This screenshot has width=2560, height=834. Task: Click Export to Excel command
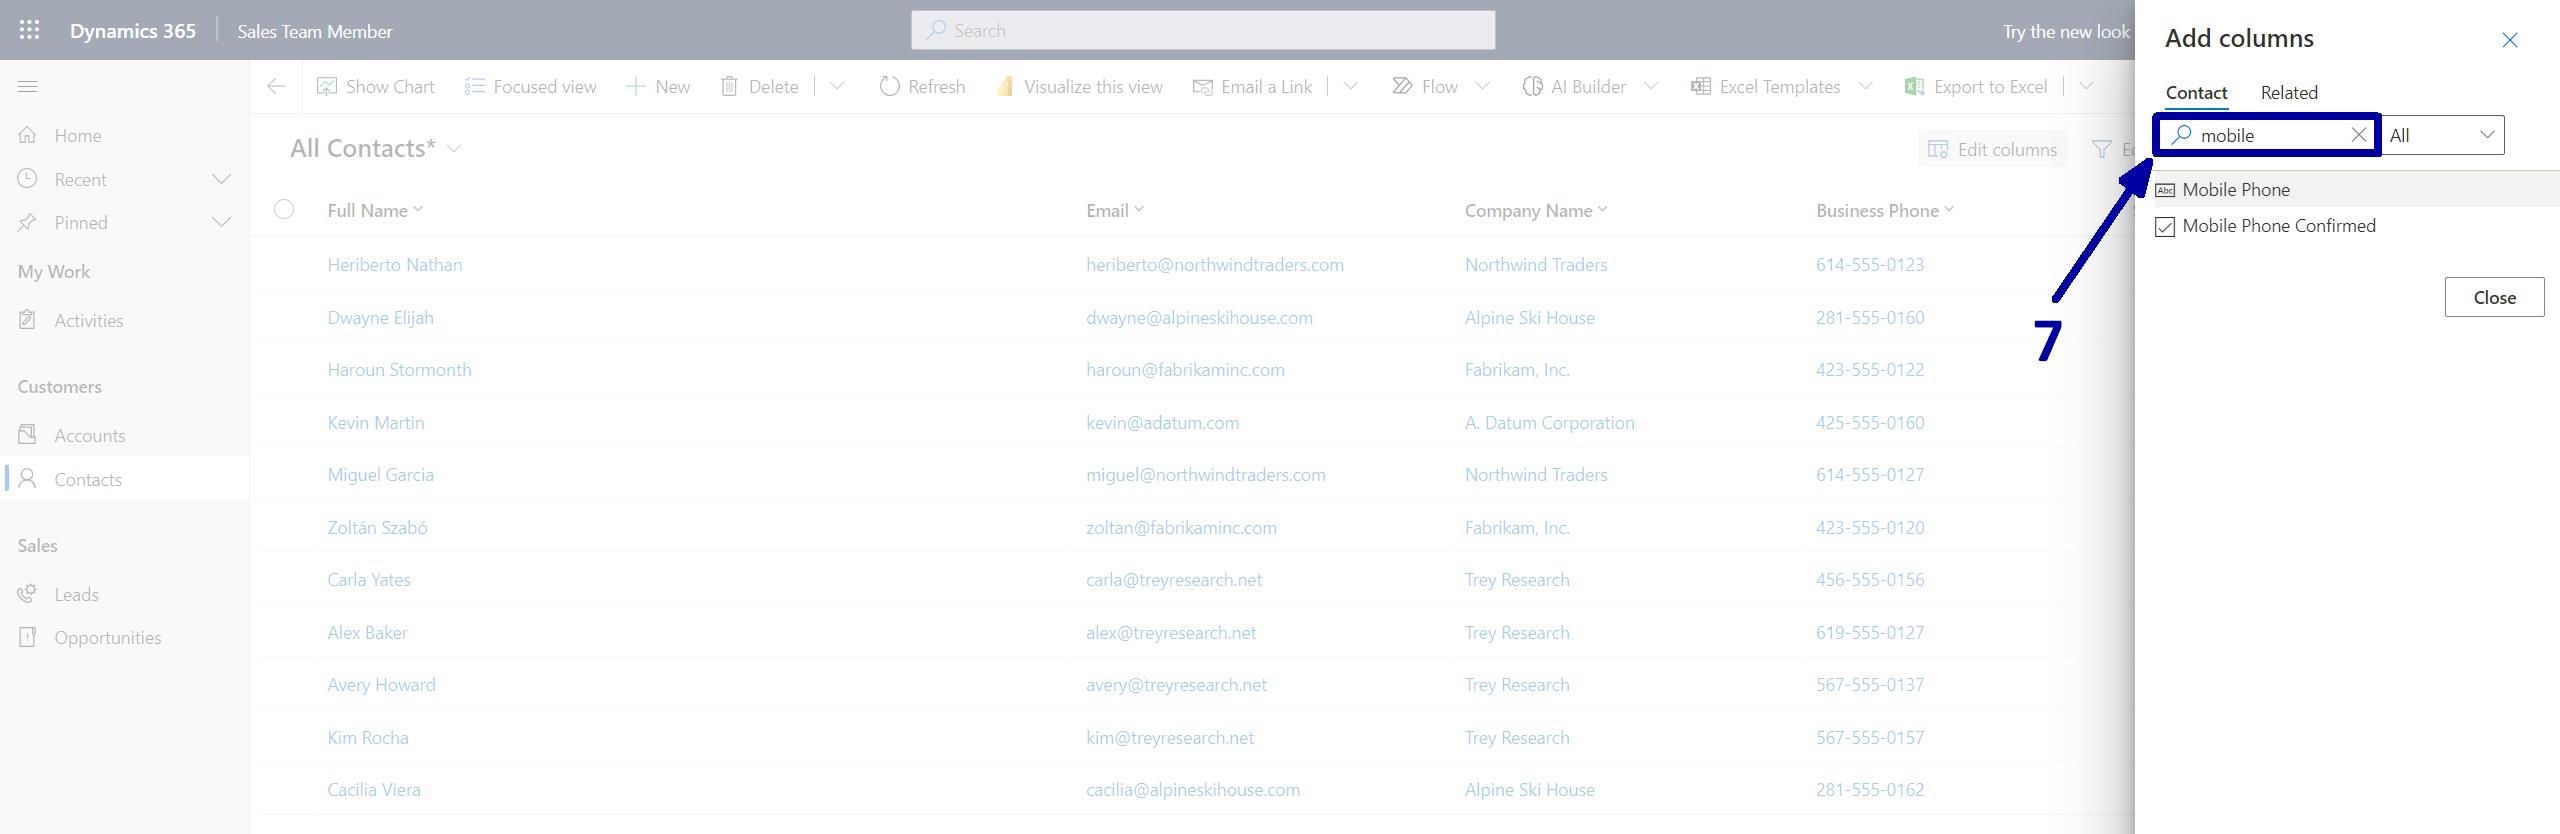pyautogui.click(x=1976, y=87)
